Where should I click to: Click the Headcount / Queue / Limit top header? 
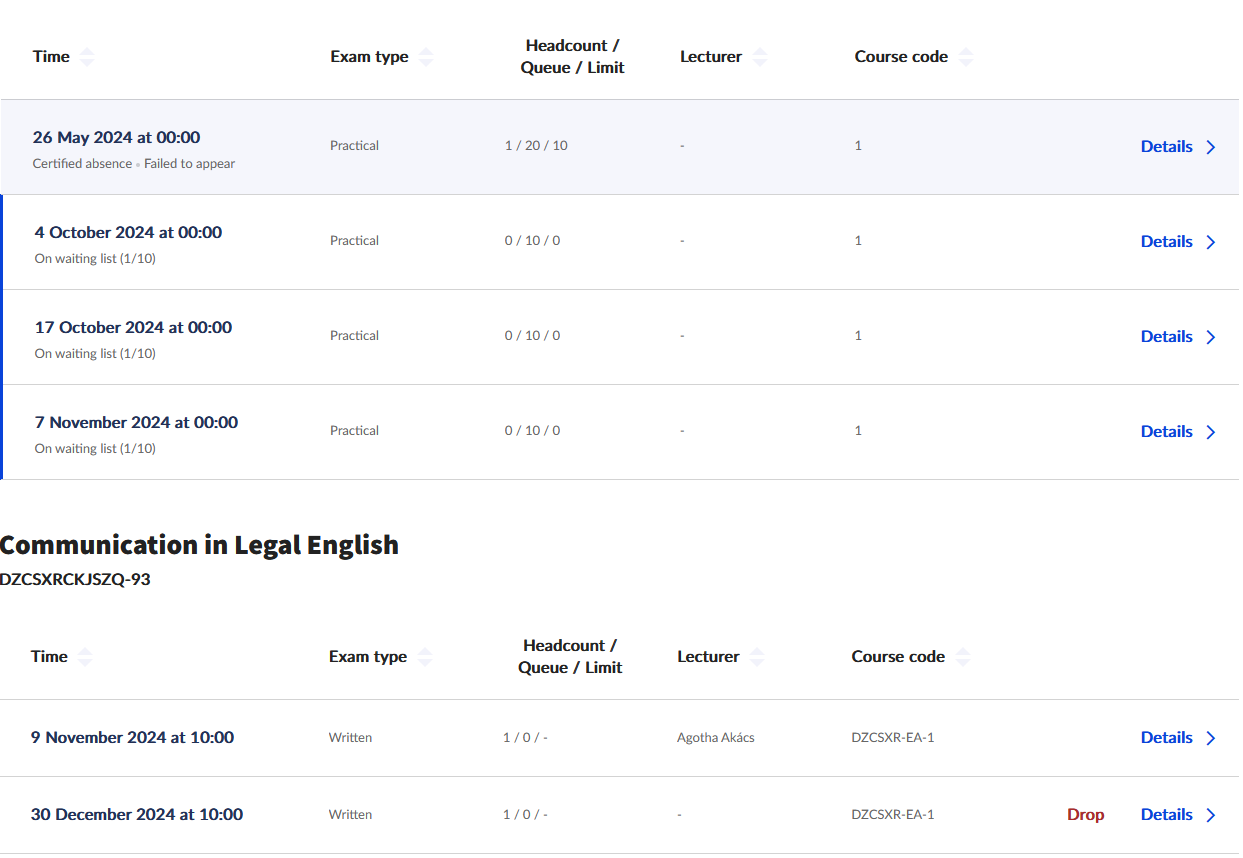click(572, 57)
